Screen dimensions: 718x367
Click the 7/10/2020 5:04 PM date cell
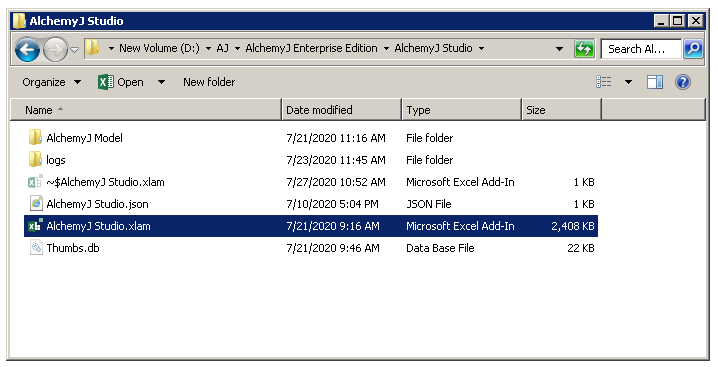pyautogui.click(x=332, y=204)
